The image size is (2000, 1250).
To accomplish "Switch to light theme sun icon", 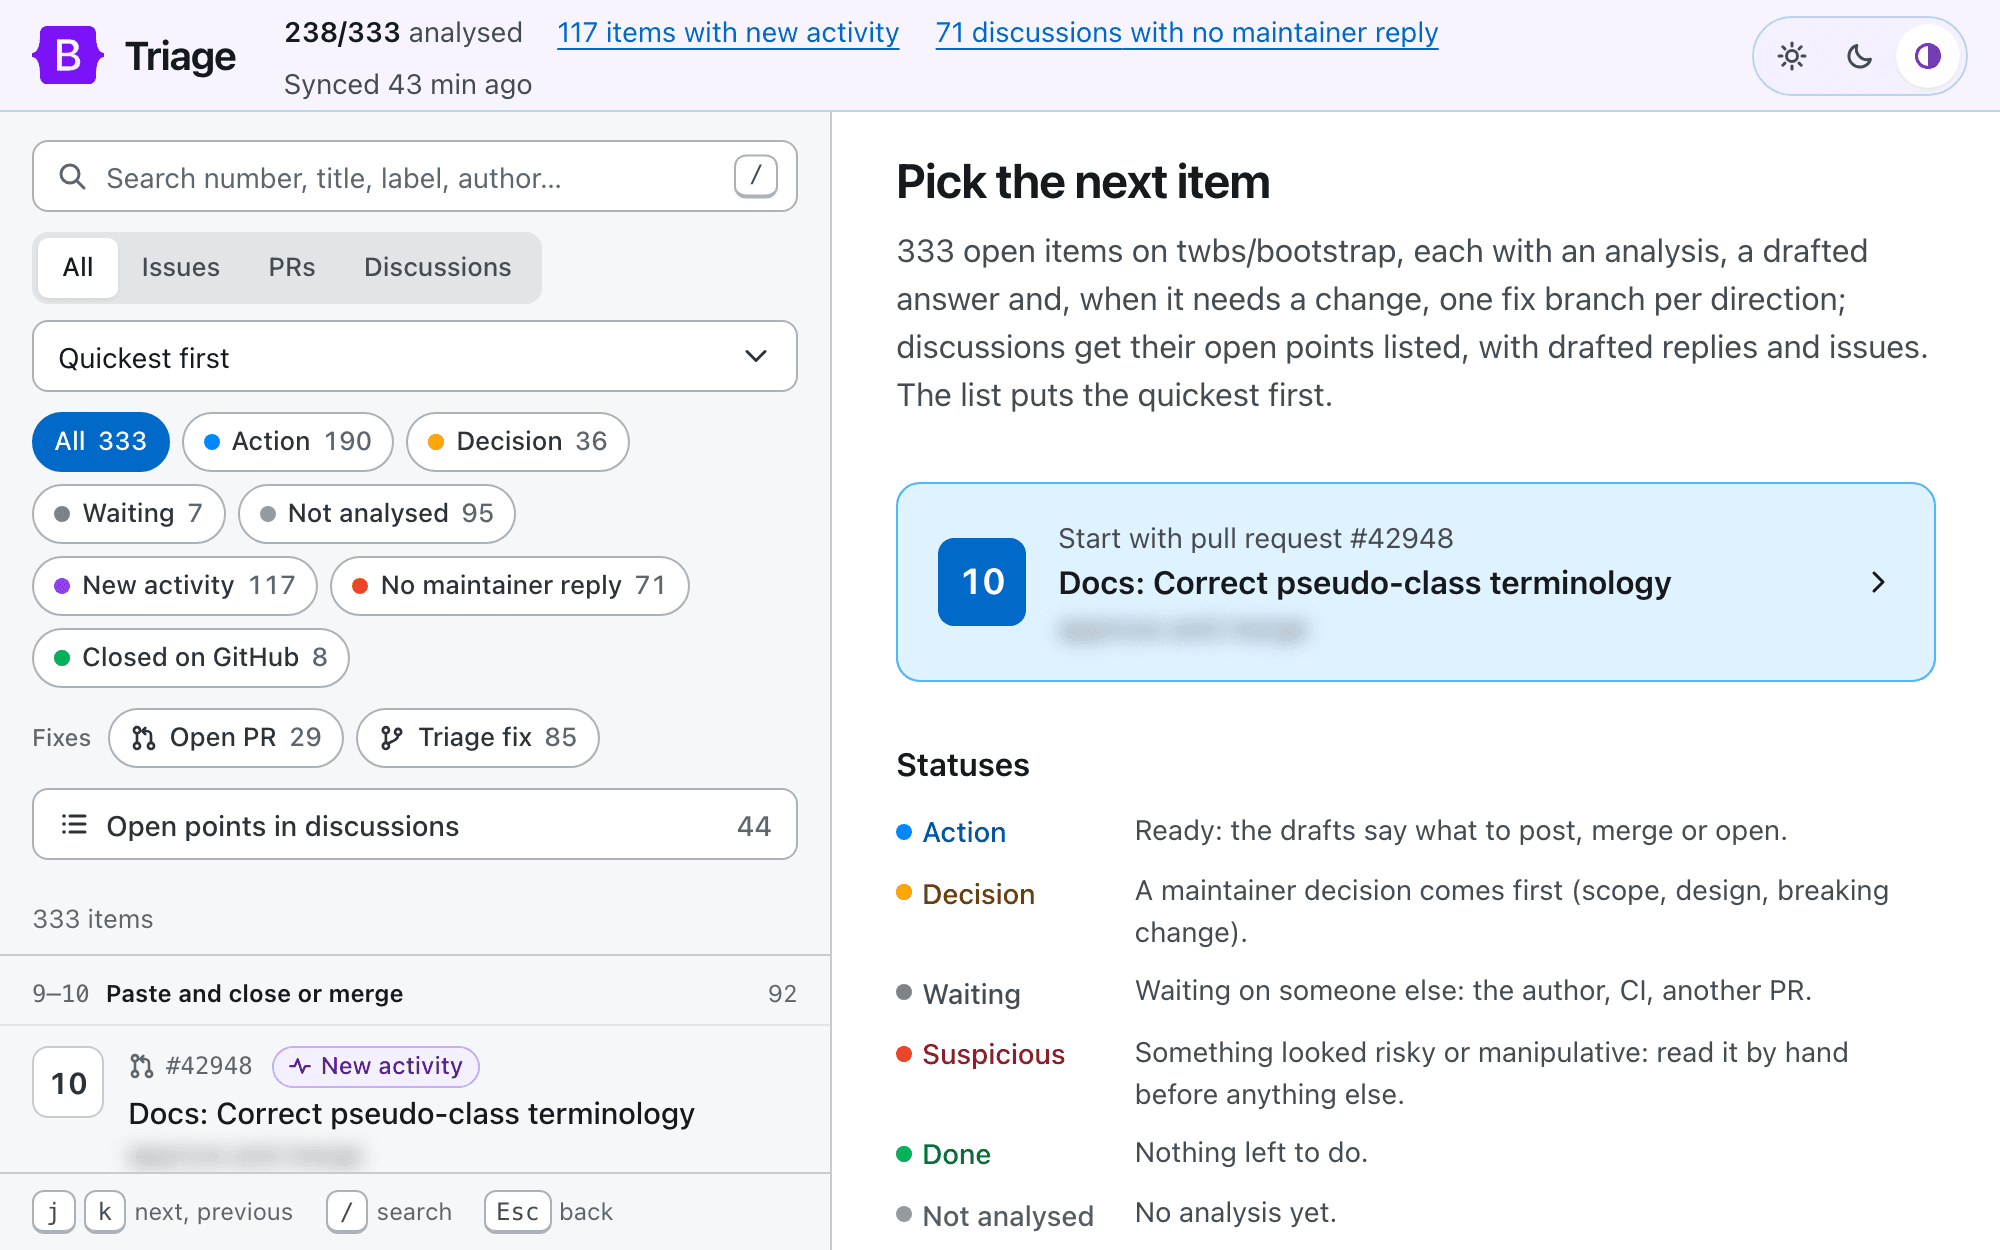I will coord(1792,56).
